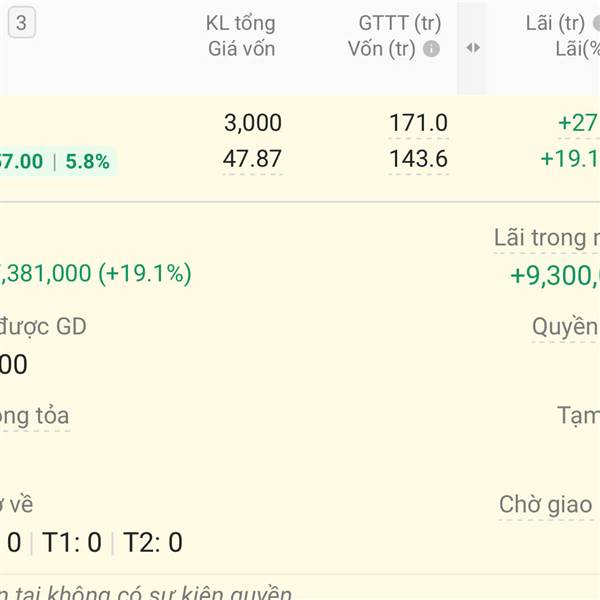Image resolution: width=600 pixels, height=600 pixels.
Task: Sort by GTTT (tr) column header
Action: (400, 23)
